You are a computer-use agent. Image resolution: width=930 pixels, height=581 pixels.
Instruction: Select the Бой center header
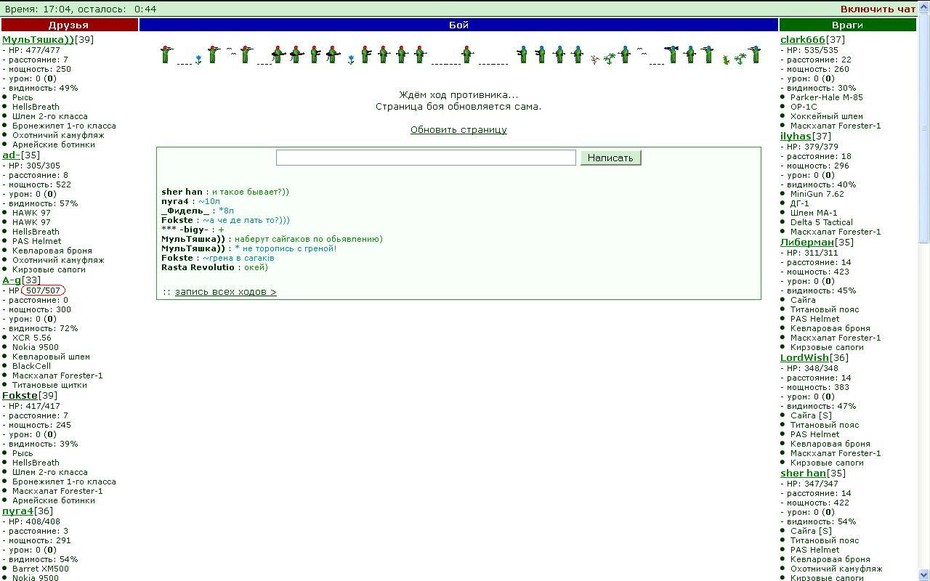[458, 25]
